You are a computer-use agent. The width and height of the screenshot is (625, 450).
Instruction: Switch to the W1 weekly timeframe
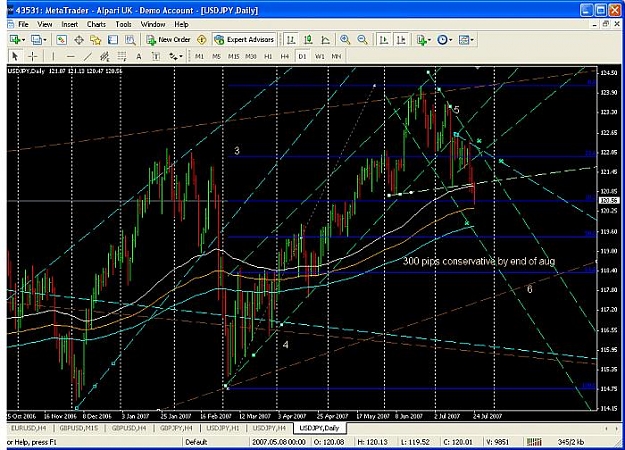320,56
